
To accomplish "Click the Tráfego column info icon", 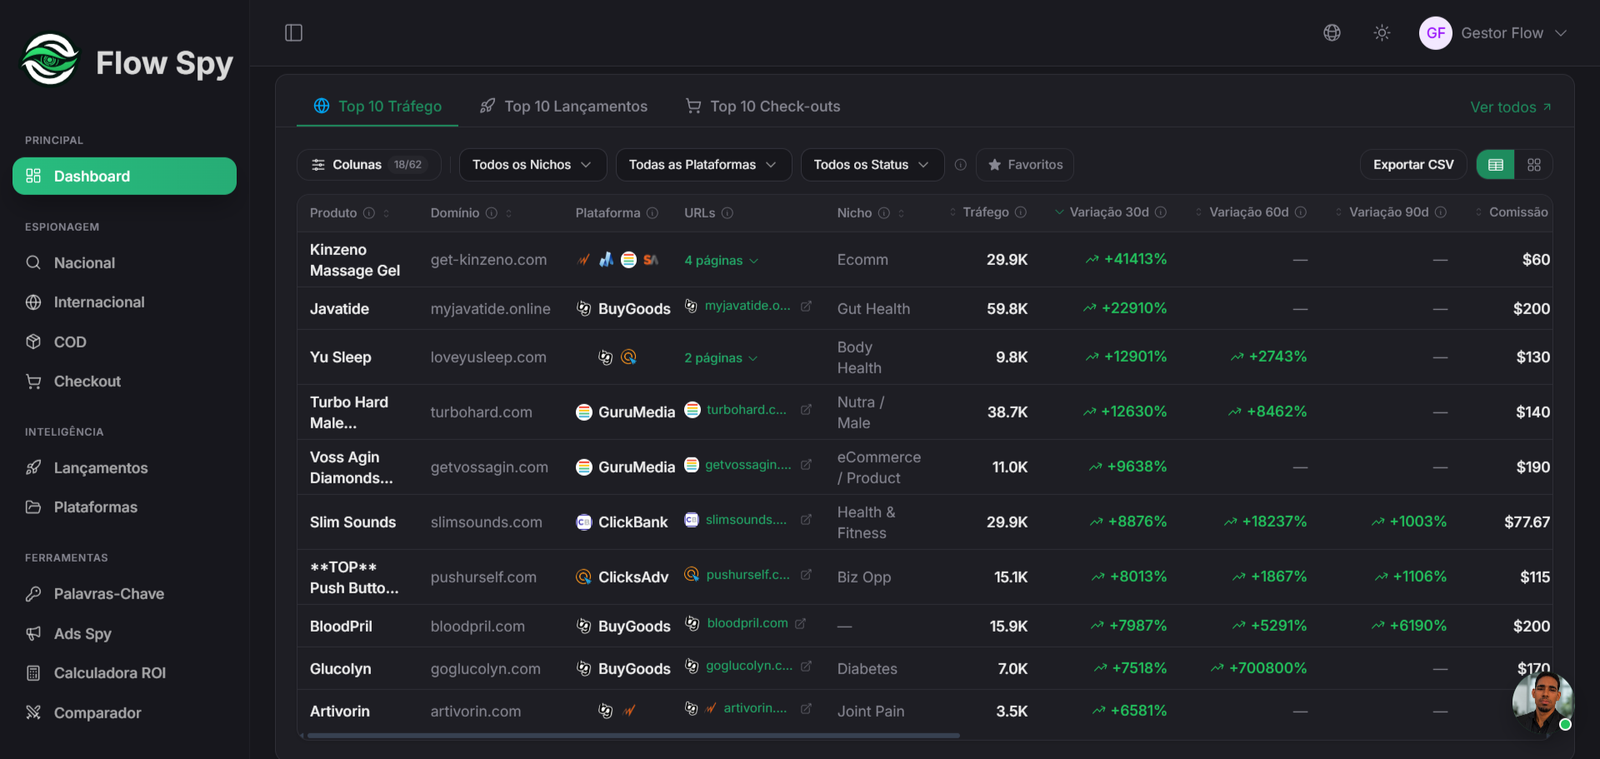I will [1021, 213].
